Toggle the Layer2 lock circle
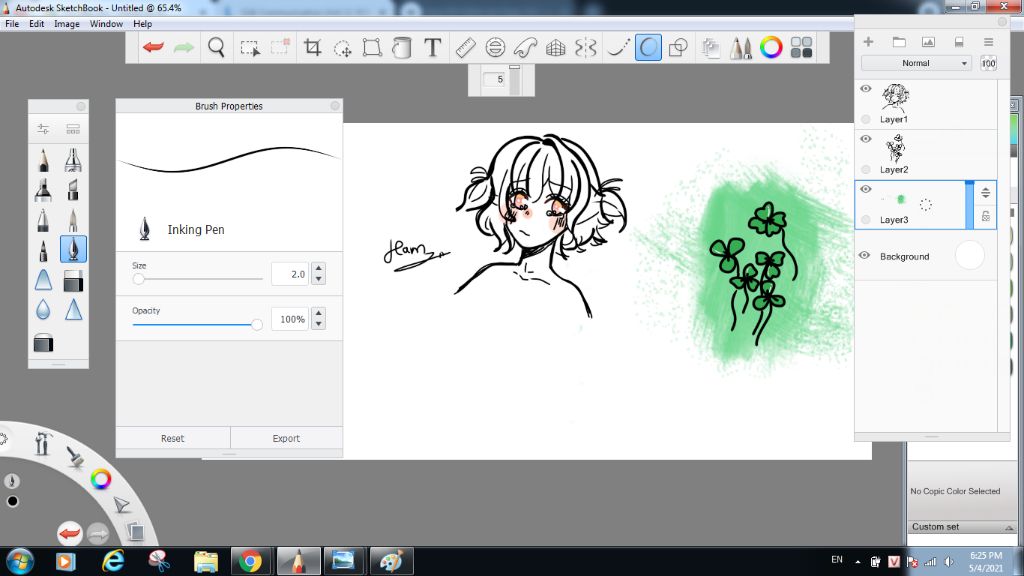Screen dimensions: 1024x576 pos(866,170)
